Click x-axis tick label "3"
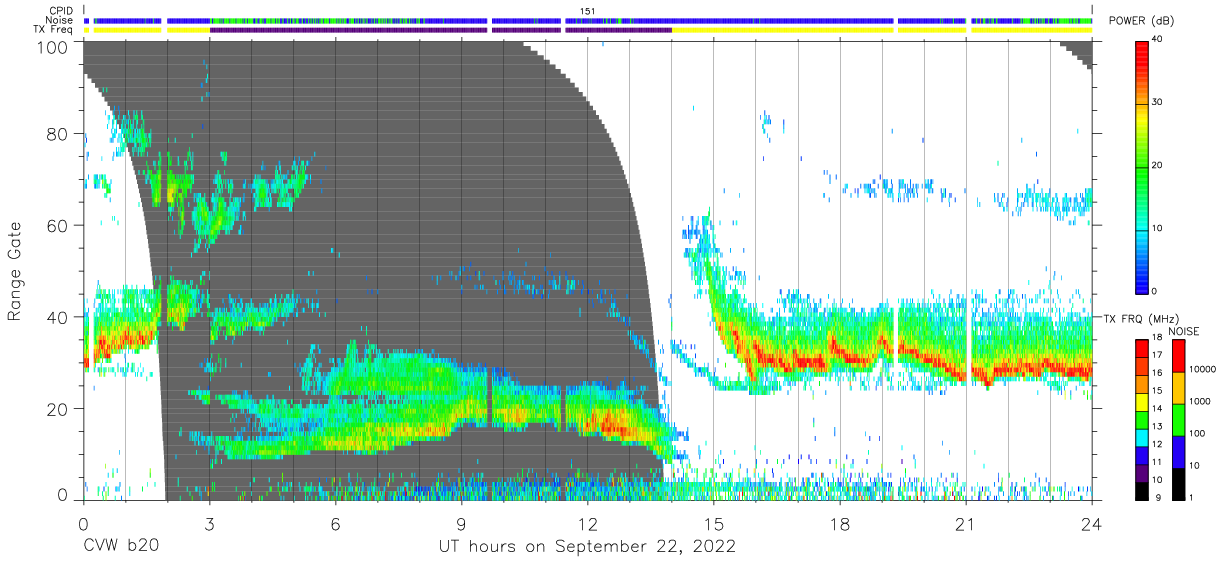 click(209, 524)
